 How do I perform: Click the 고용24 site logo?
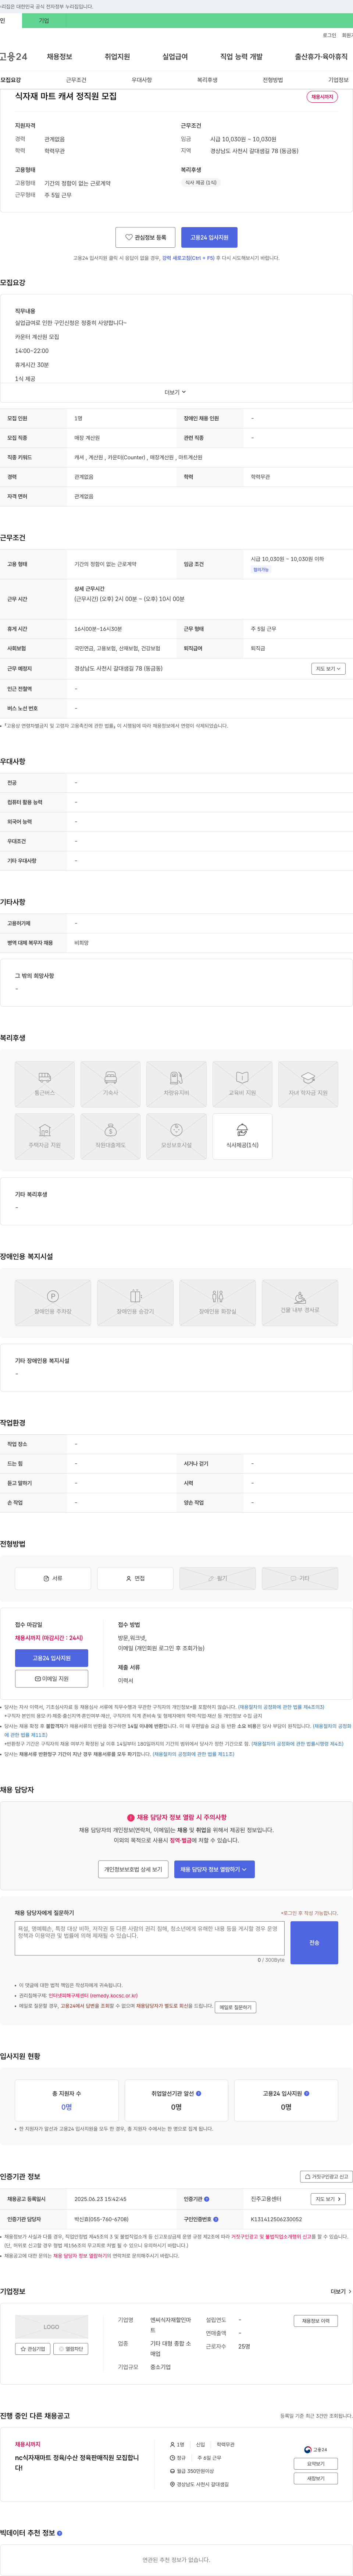[x=13, y=57]
